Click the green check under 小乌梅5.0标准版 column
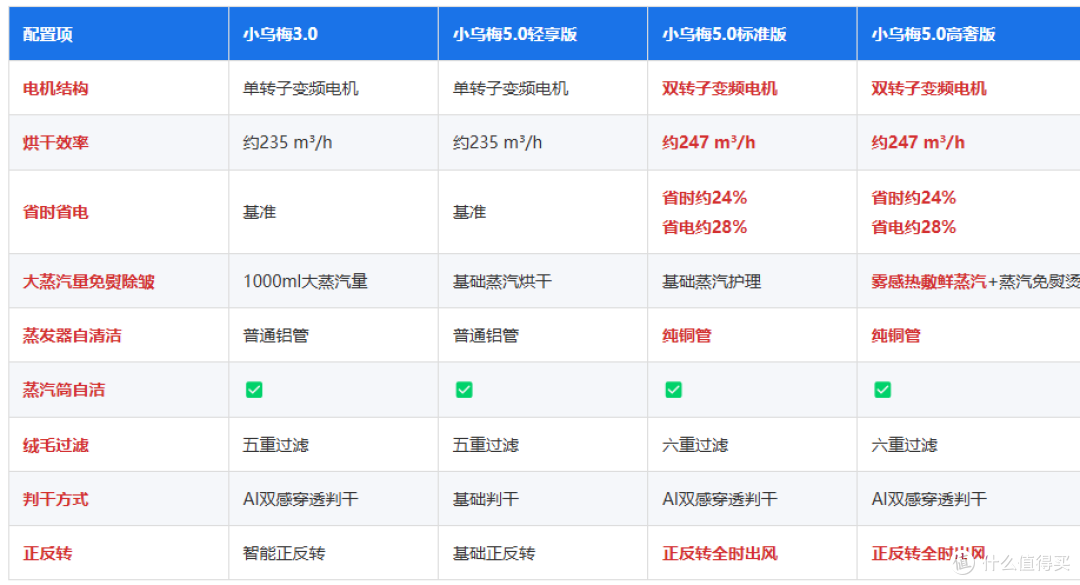The image size is (1080, 585). tap(674, 390)
